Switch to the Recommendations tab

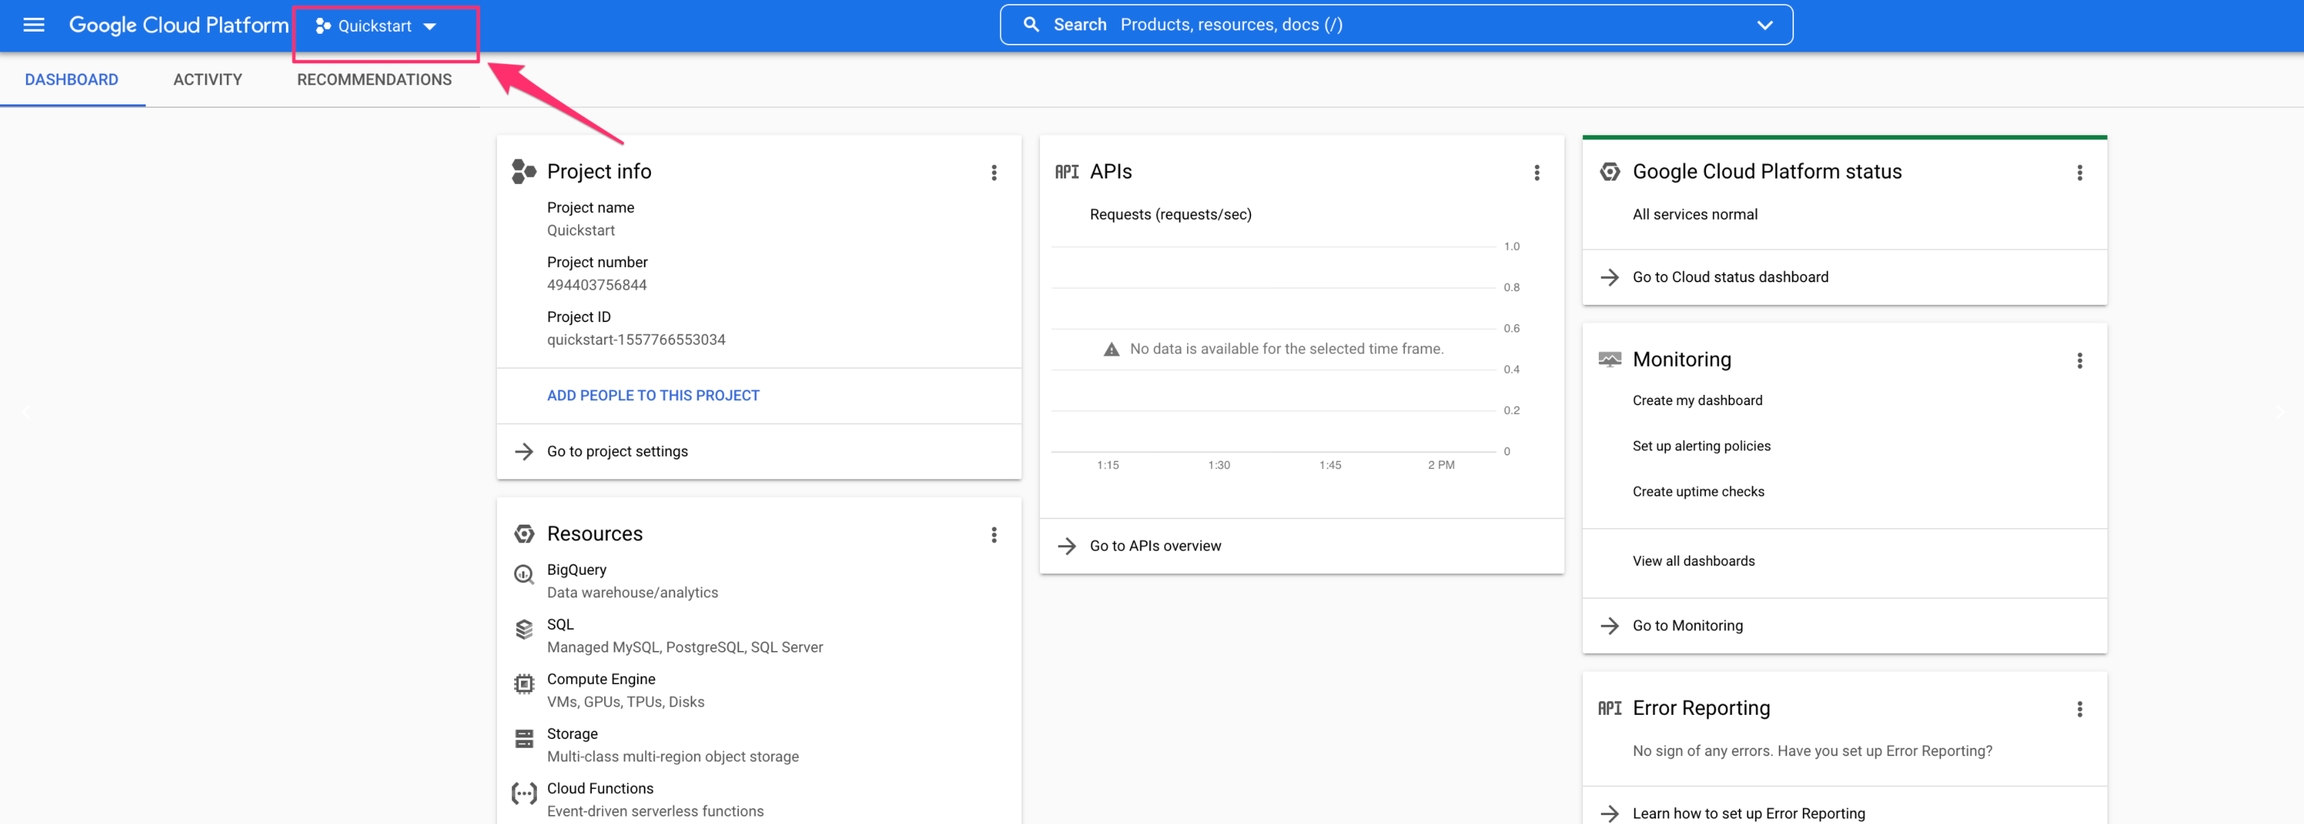374,80
